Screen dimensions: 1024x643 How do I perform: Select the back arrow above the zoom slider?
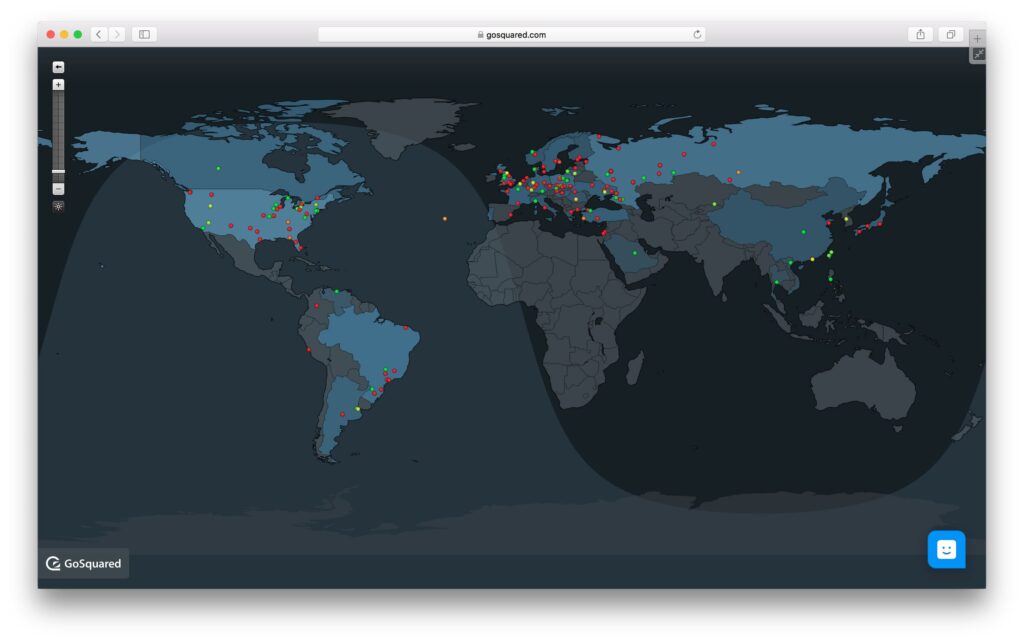(59, 66)
